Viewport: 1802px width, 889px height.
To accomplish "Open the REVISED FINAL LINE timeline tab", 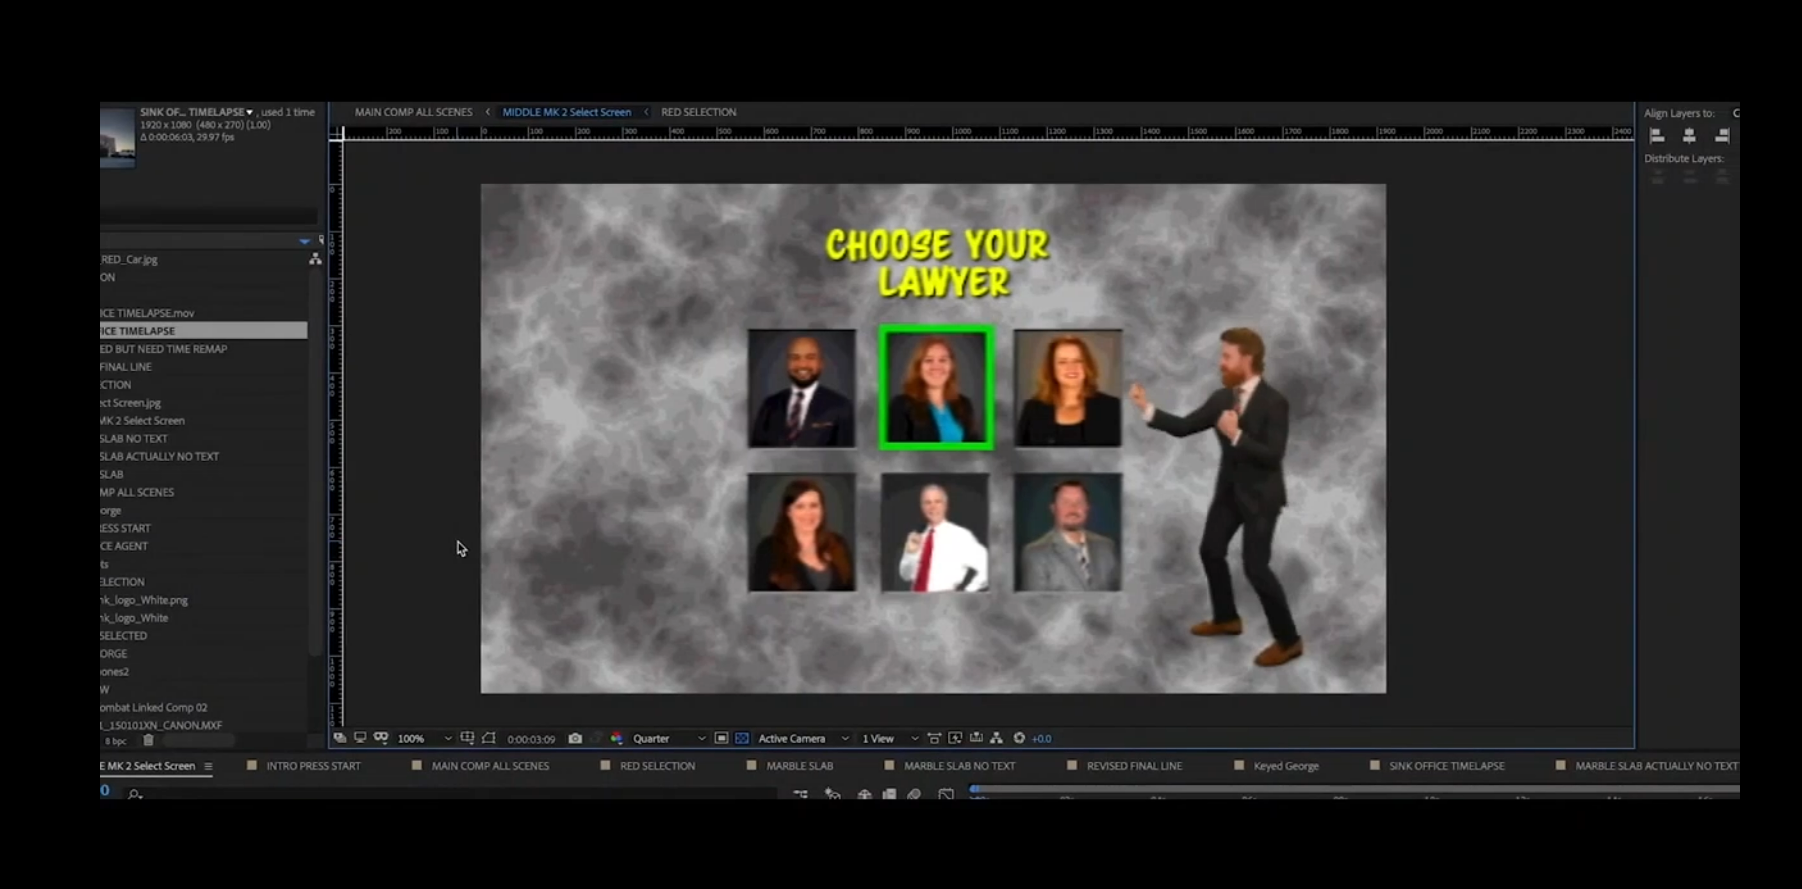I will tap(1134, 766).
